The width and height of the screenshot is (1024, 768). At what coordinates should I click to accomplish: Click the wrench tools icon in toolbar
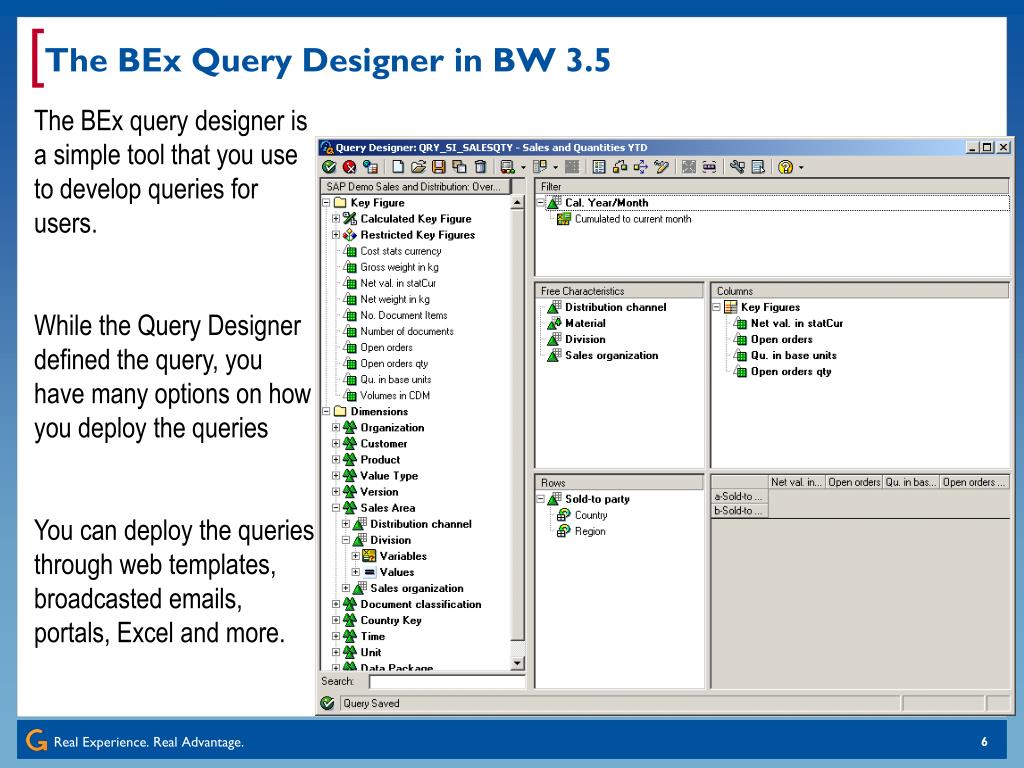click(x=737, y=167)
